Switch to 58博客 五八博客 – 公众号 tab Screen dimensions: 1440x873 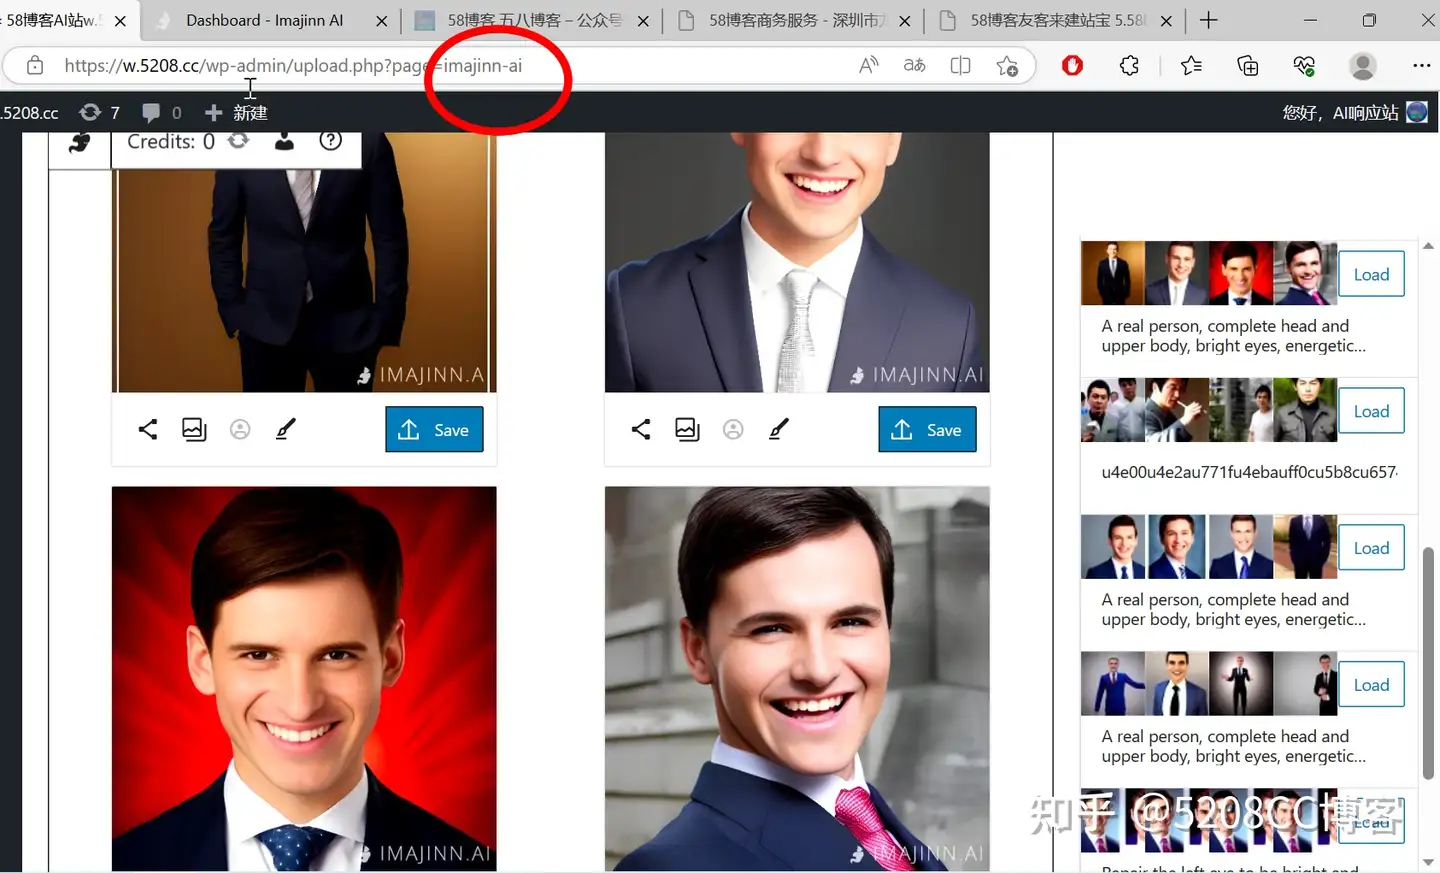(x=534, y=20)
